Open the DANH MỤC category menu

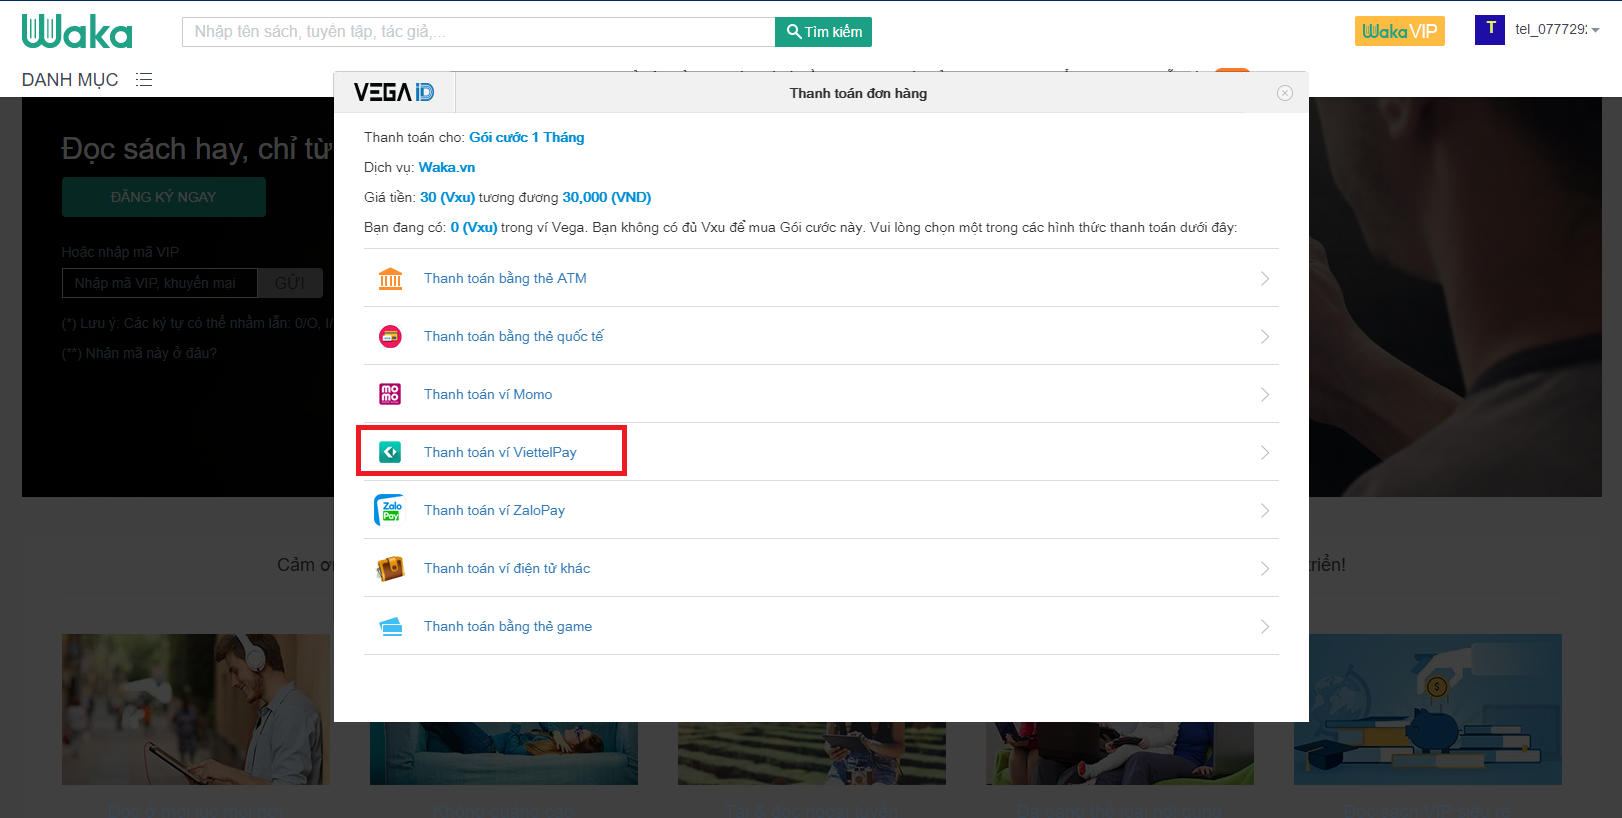click(87, 80)
